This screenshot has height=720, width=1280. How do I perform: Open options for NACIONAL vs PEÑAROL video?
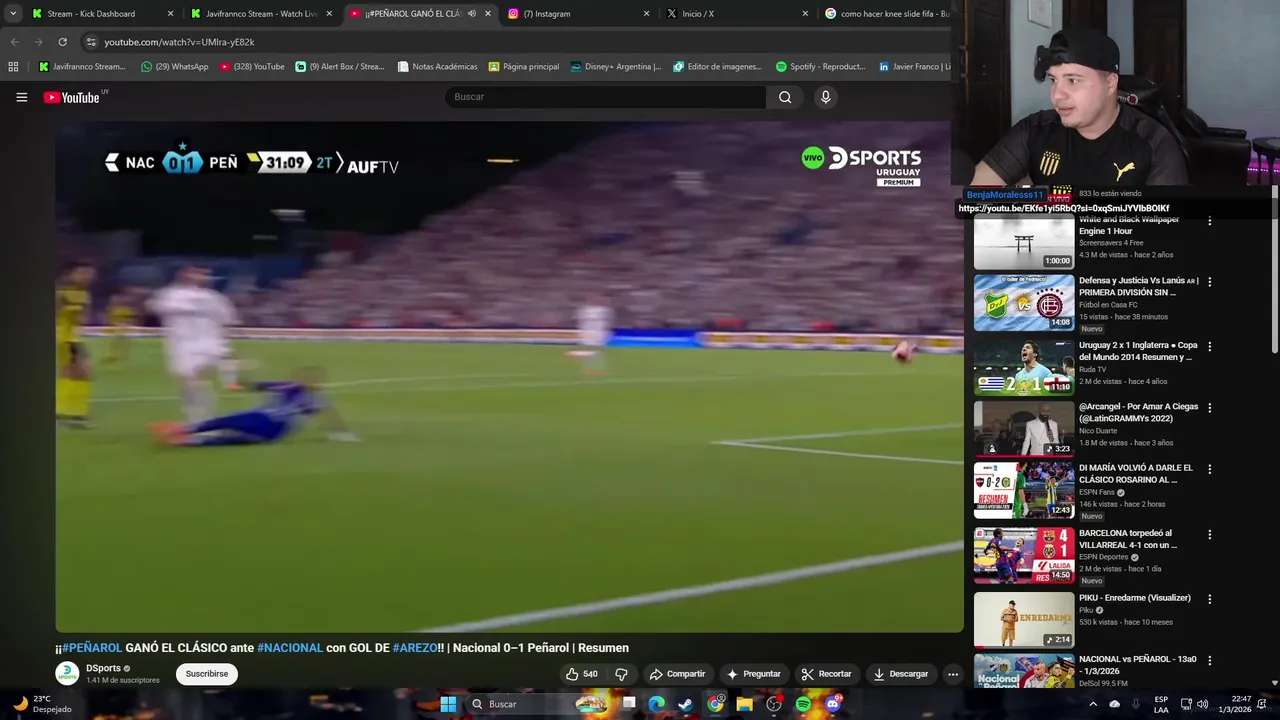[x=1209, y=661]
